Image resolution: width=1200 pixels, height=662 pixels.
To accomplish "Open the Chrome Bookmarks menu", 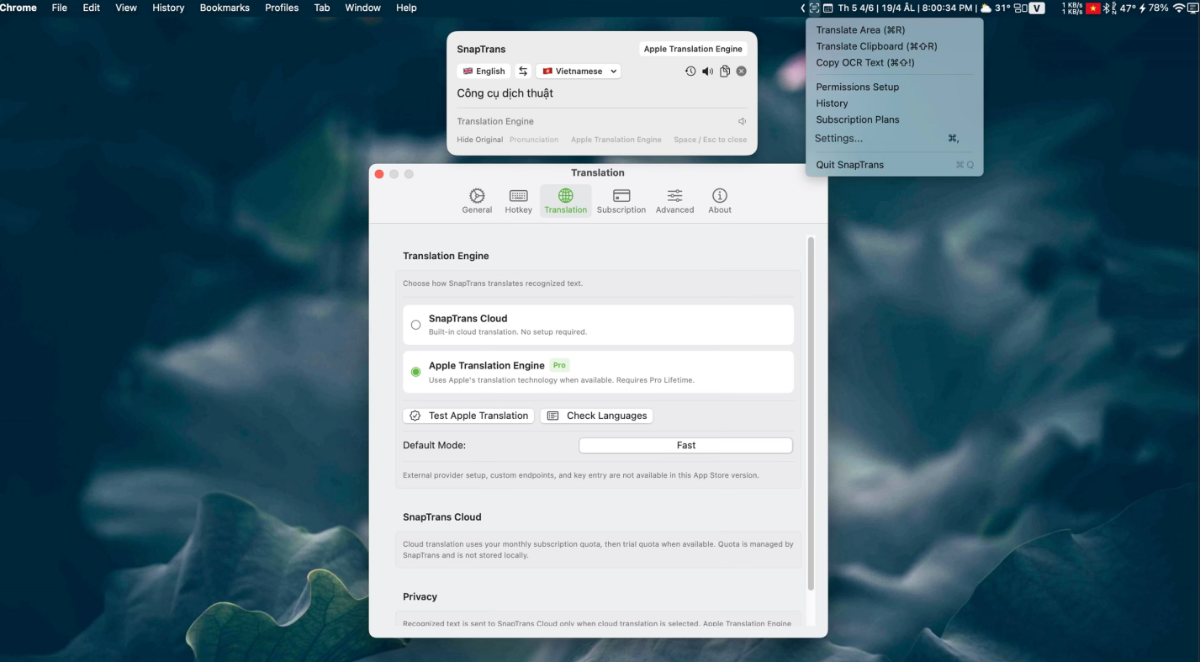I will coord(224,8).
